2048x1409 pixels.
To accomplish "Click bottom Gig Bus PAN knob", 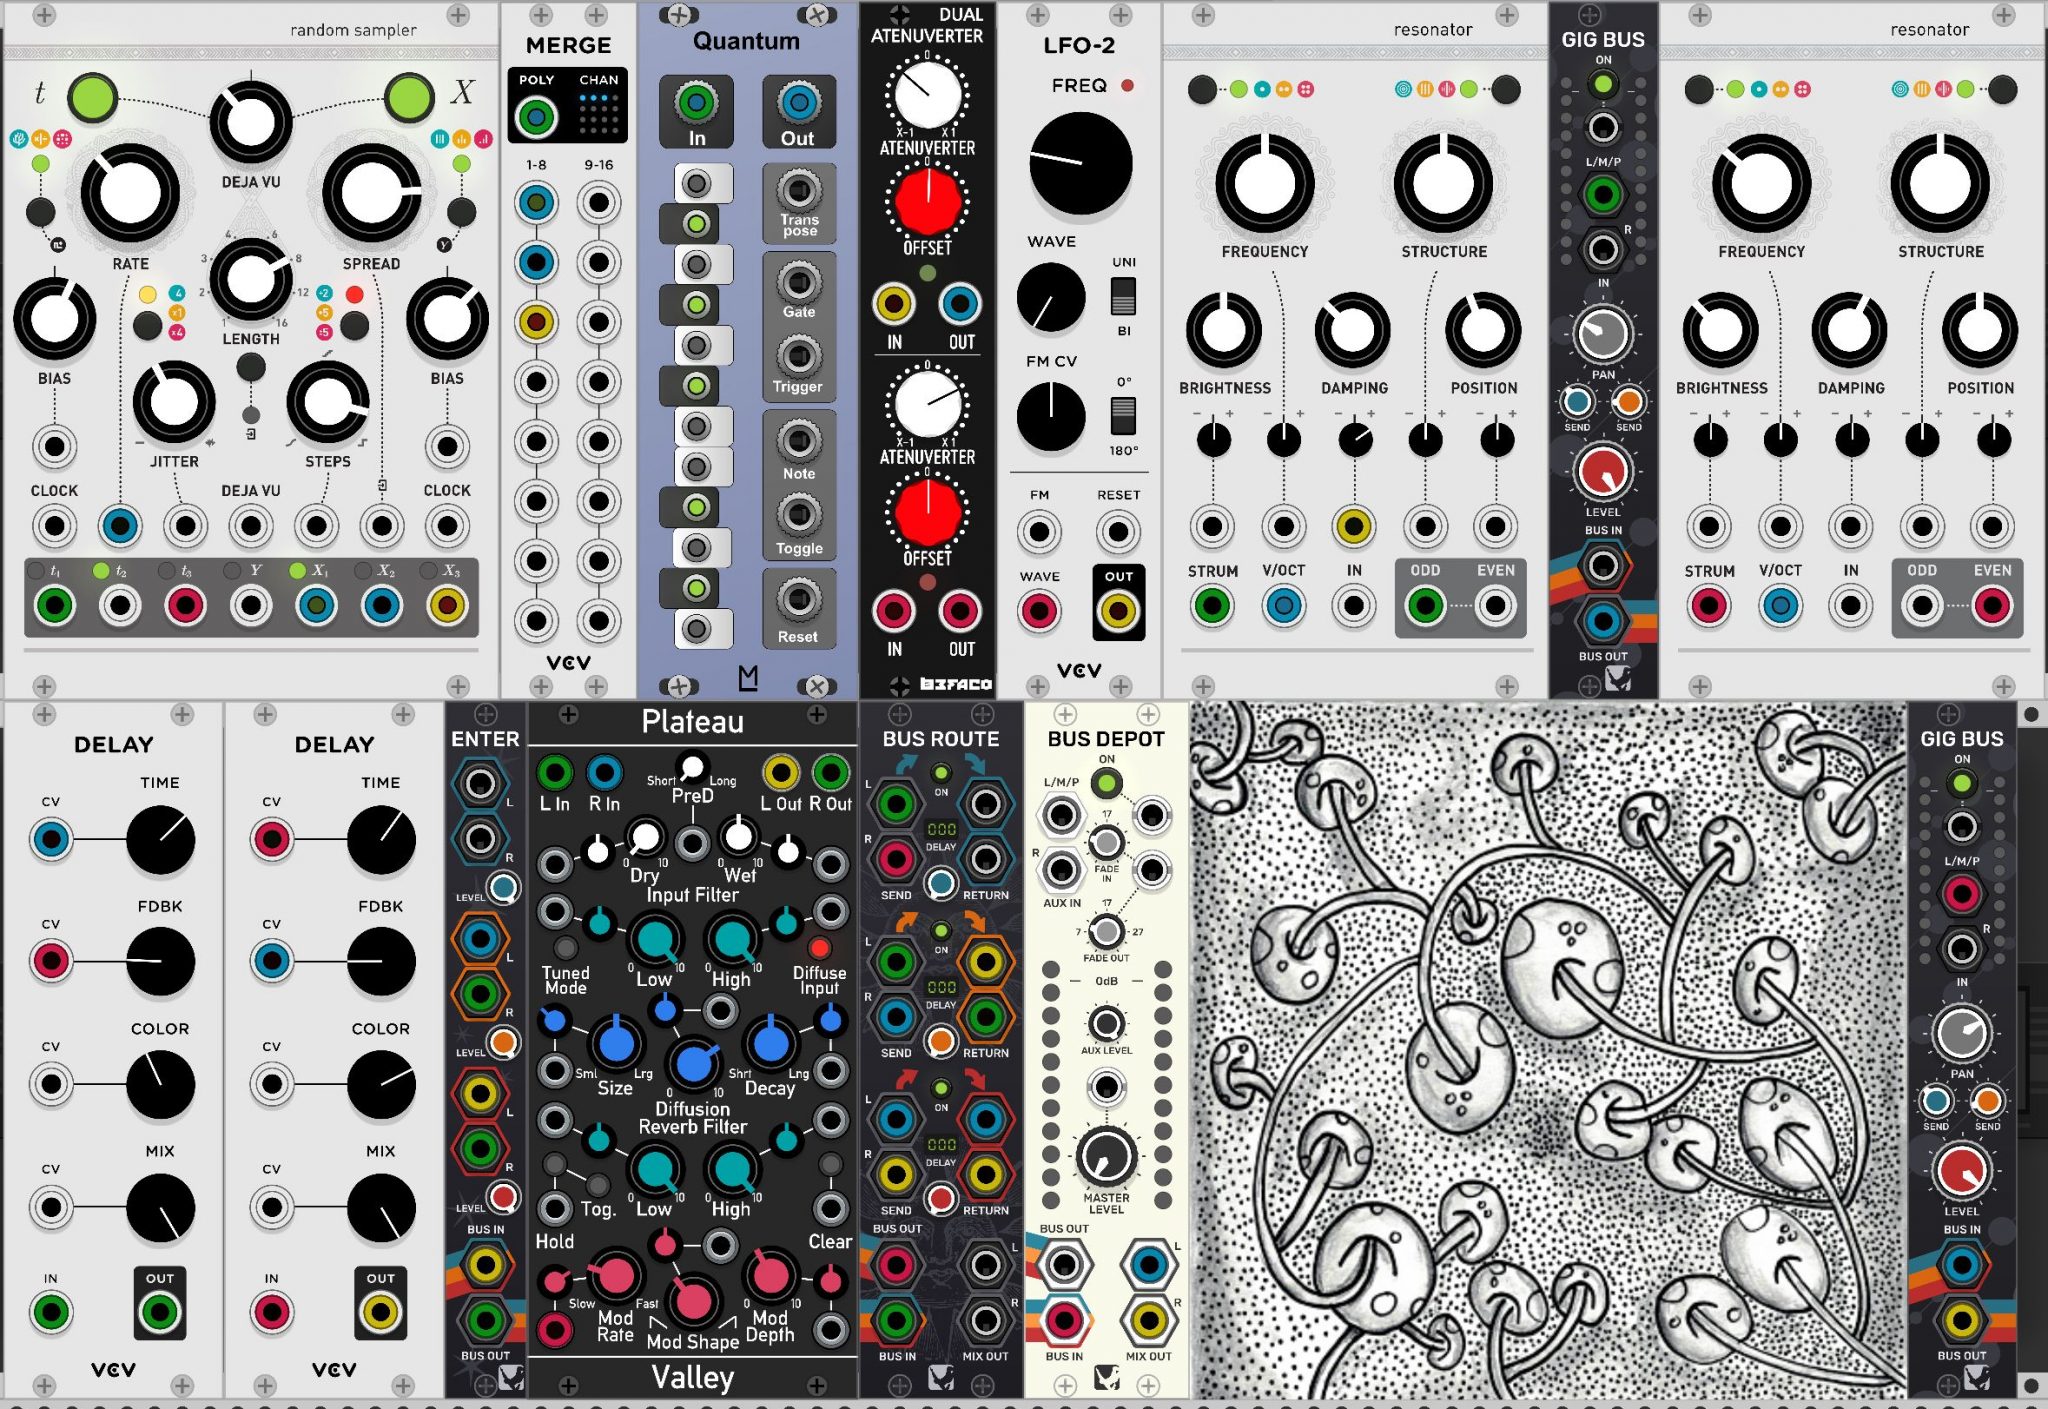I will pyautogui.click(x=1961, y=1033).
